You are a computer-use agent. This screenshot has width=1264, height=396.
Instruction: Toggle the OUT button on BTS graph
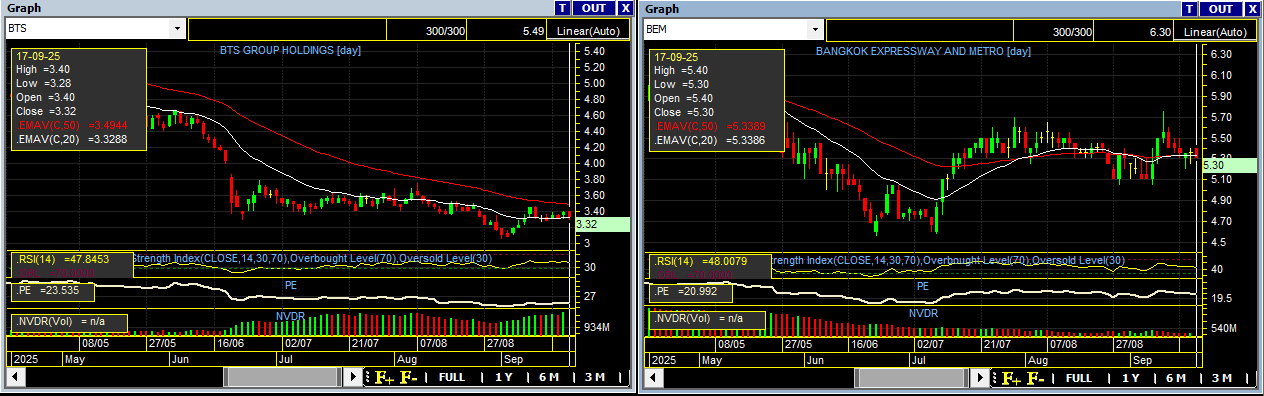(594, 8)
